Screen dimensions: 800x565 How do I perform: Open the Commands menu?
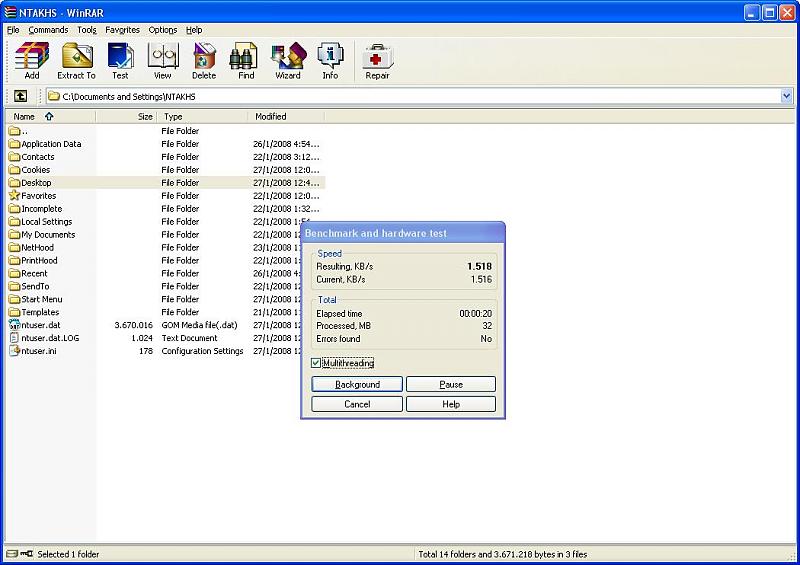[x=48, y=30]
